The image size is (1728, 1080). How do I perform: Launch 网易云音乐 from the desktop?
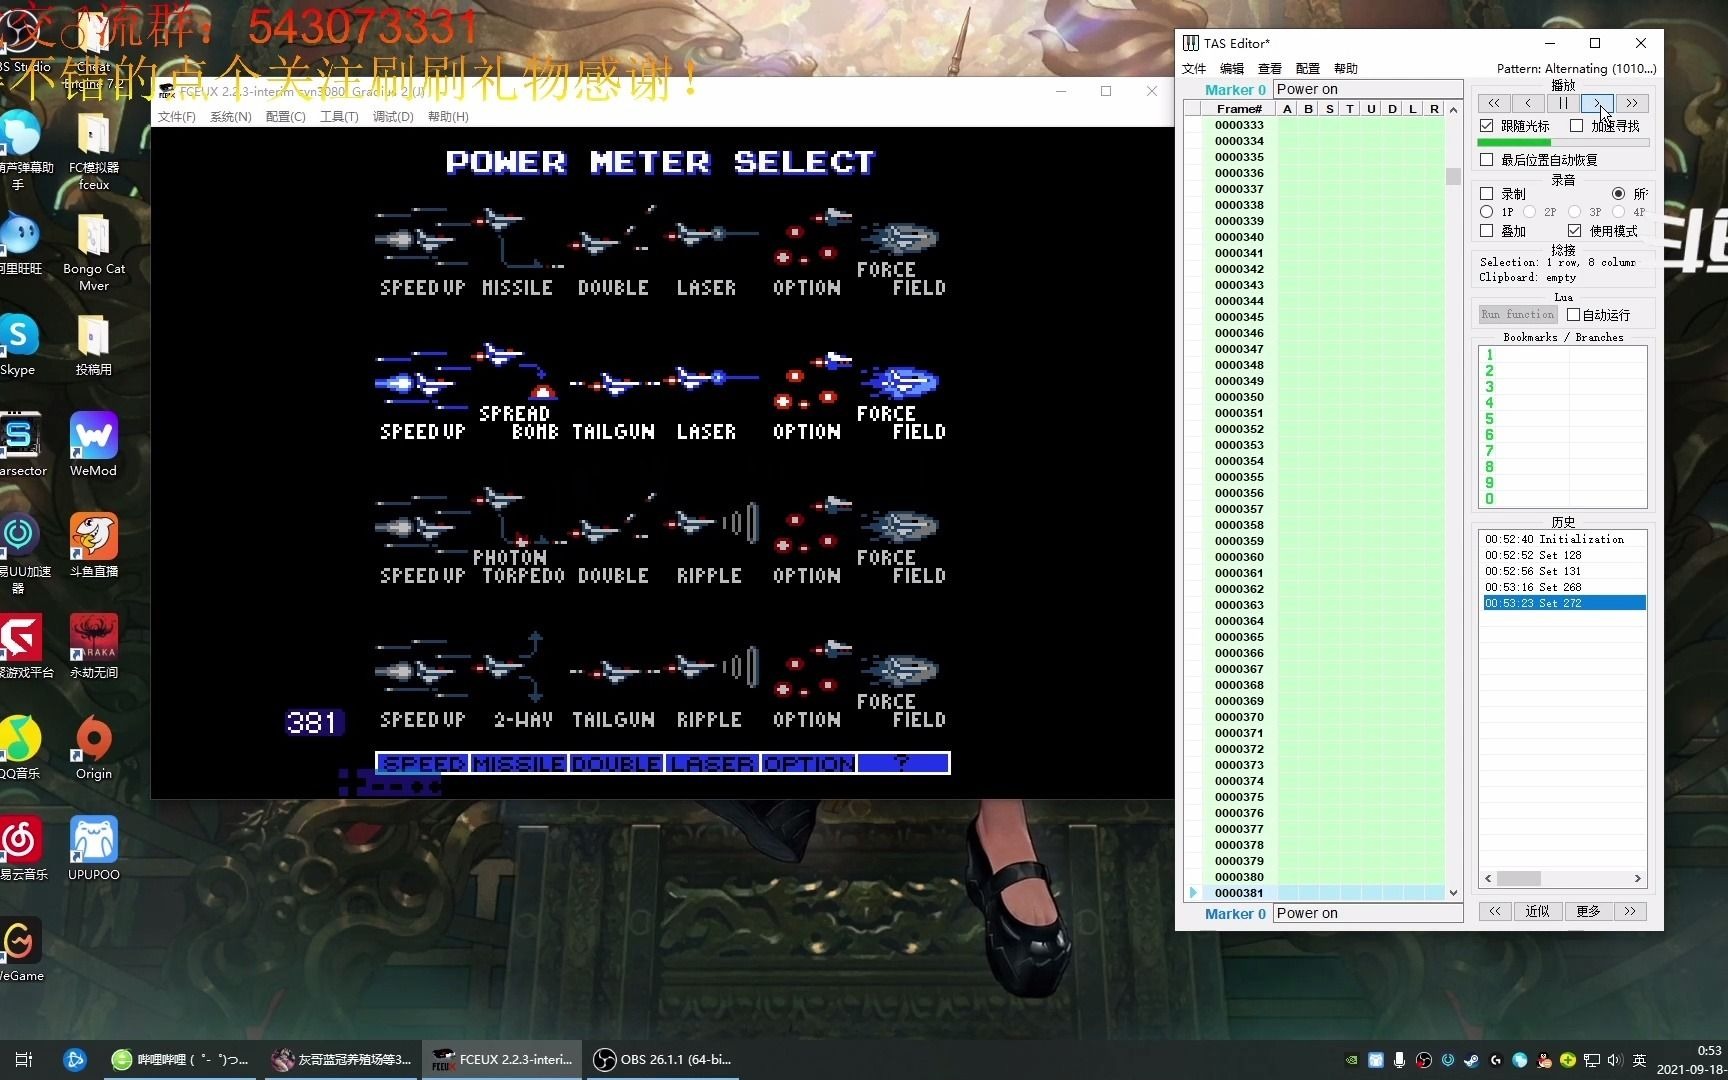click(x=20, y=849)
